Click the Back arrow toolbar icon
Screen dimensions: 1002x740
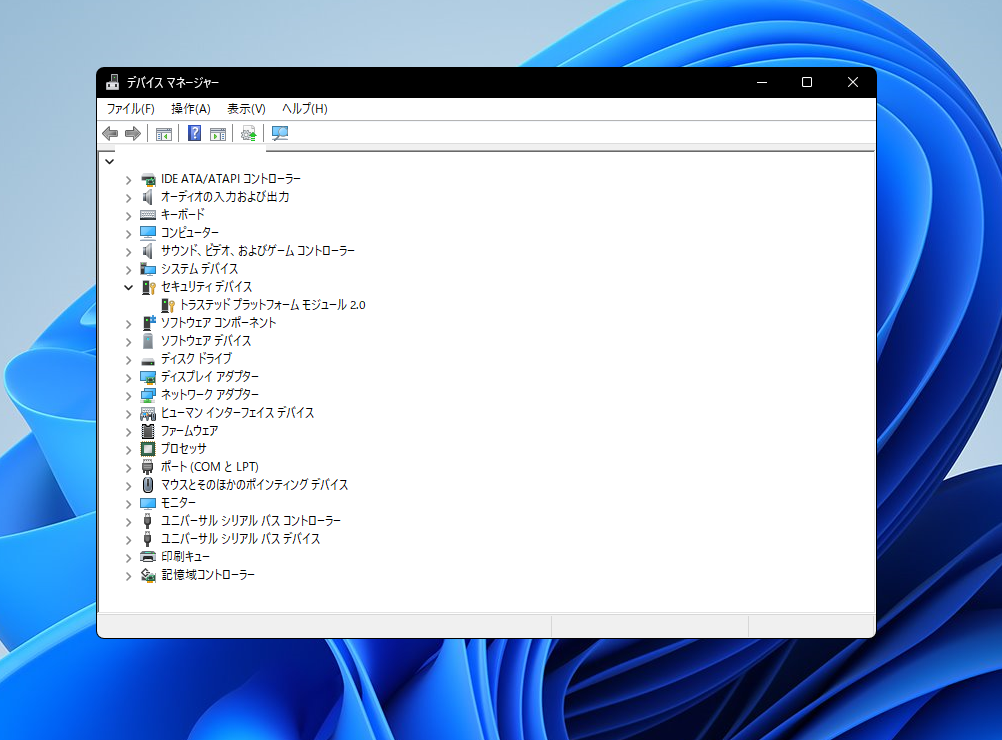110,134
